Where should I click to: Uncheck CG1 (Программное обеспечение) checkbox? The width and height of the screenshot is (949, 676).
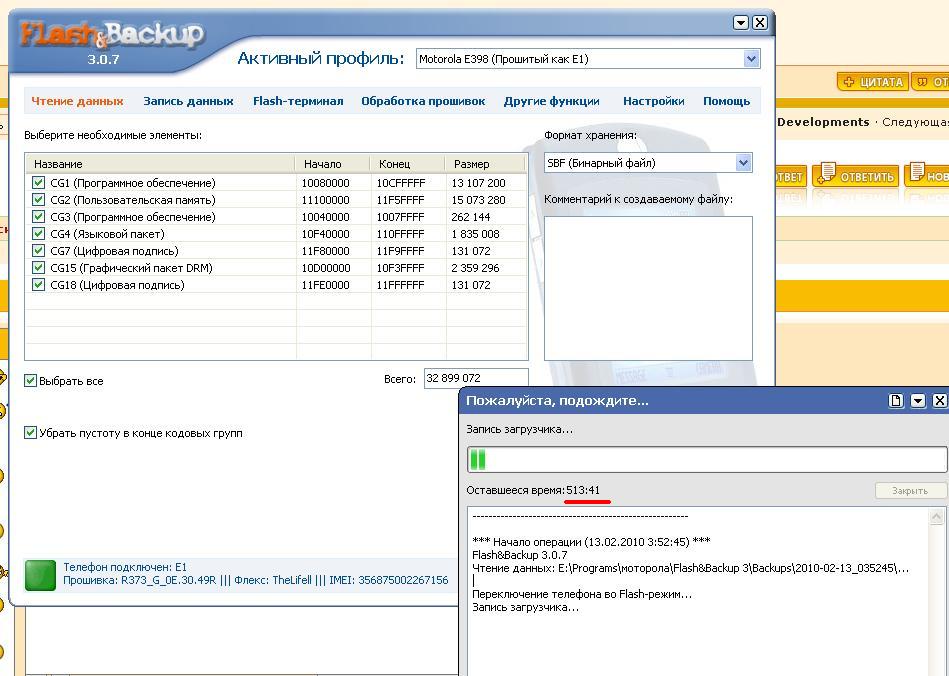[x=38, y=182]
